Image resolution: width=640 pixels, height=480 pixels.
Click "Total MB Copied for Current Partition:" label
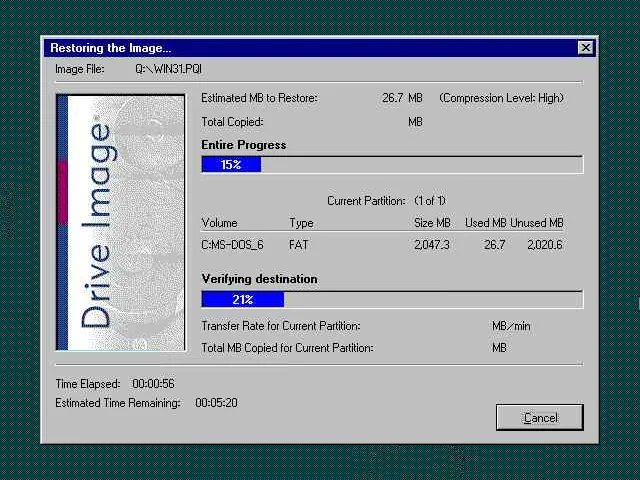click(x=287, y=348)
